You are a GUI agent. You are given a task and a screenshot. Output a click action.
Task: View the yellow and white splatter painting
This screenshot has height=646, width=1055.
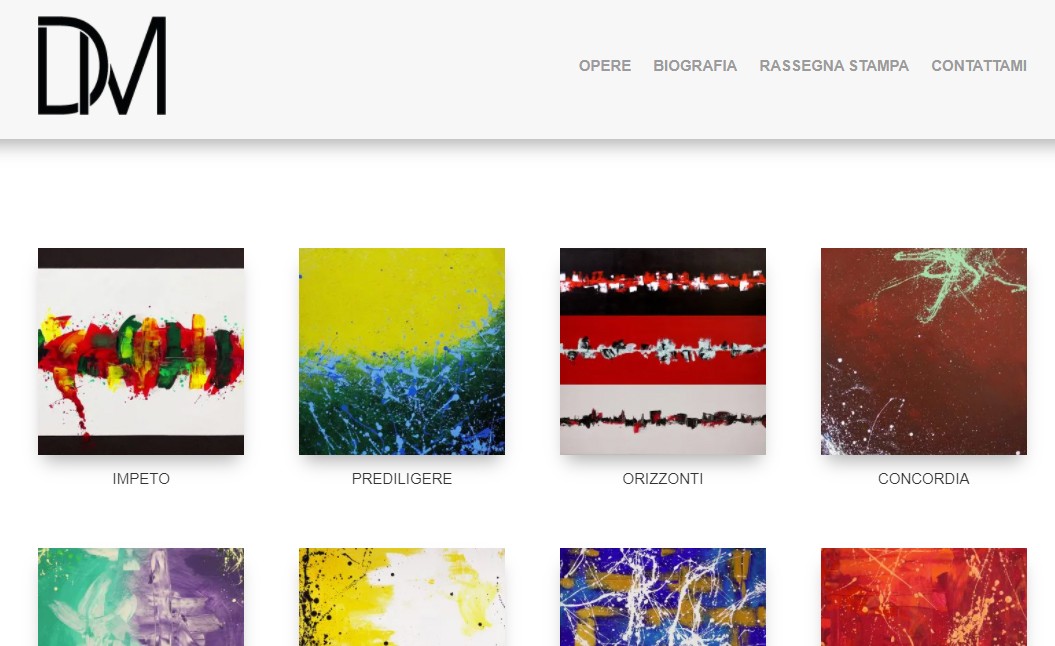[402, 597]
